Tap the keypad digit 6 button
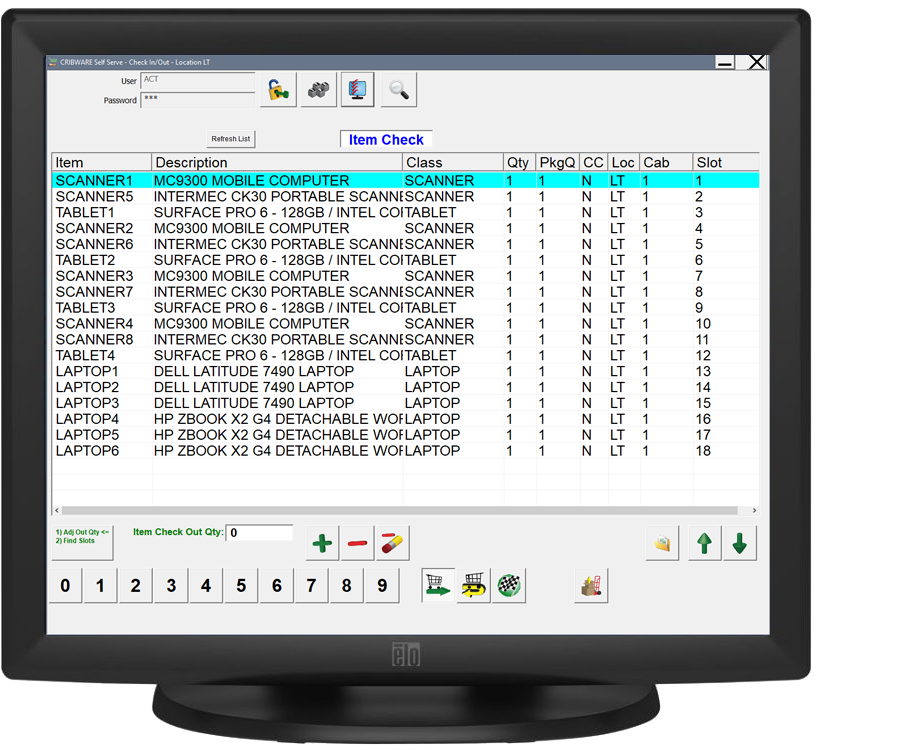The image size is (900, 750). (x=277, y=585)
